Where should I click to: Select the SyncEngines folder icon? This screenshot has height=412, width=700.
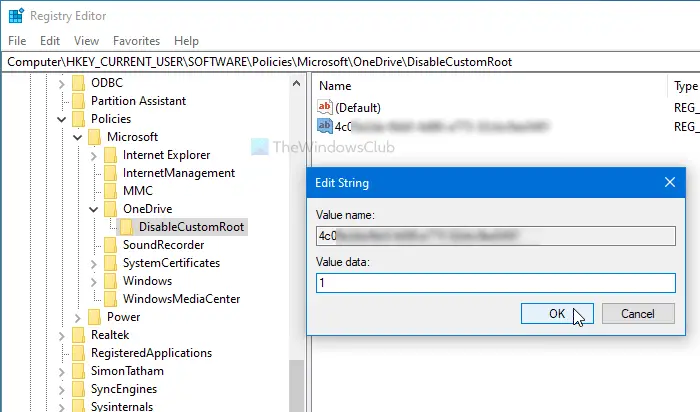[79, 389]
